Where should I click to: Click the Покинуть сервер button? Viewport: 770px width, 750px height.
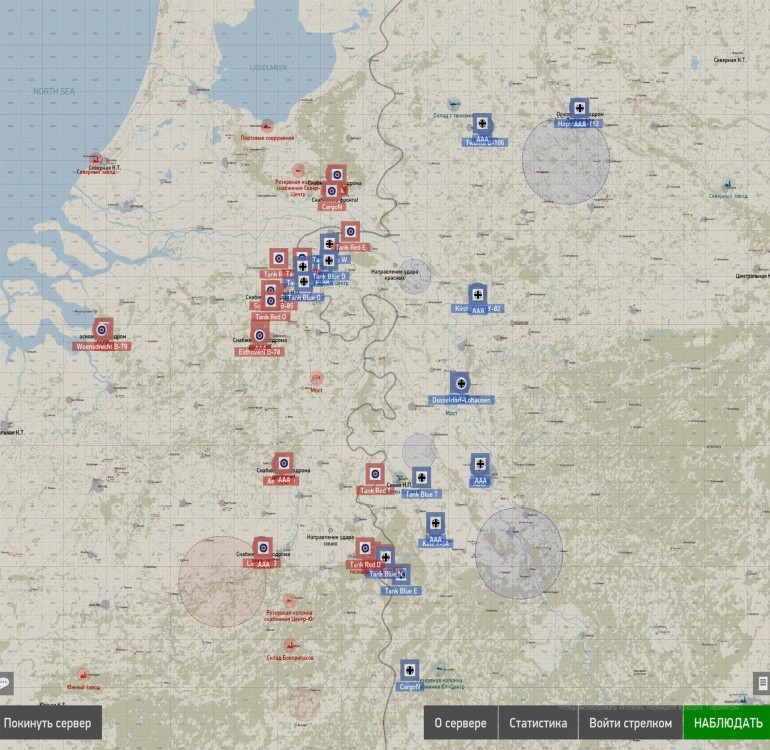pyautogui.click(x=50, y=723)
